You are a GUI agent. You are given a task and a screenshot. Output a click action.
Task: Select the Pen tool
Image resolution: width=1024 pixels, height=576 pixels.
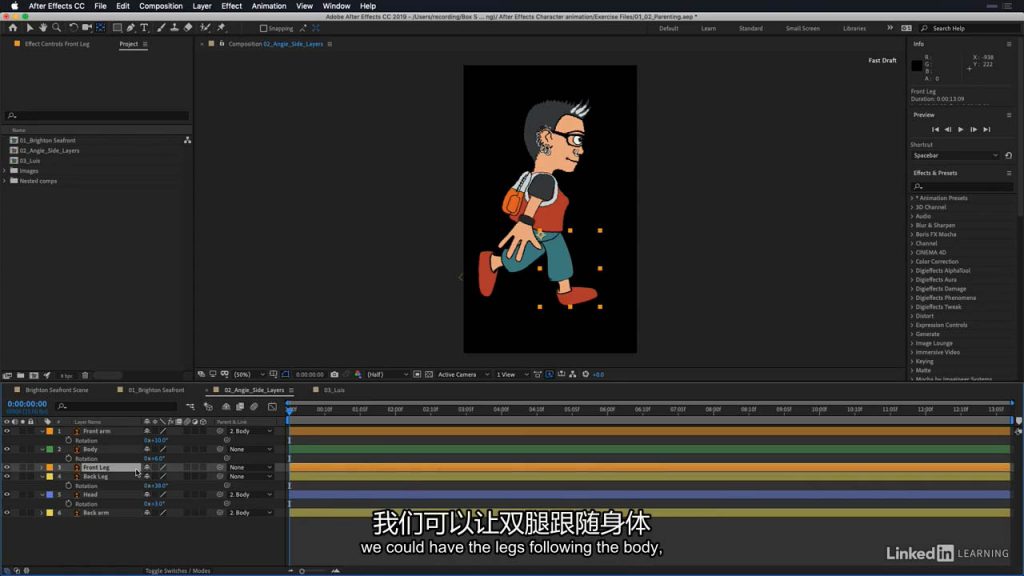[x=131, y=28]
